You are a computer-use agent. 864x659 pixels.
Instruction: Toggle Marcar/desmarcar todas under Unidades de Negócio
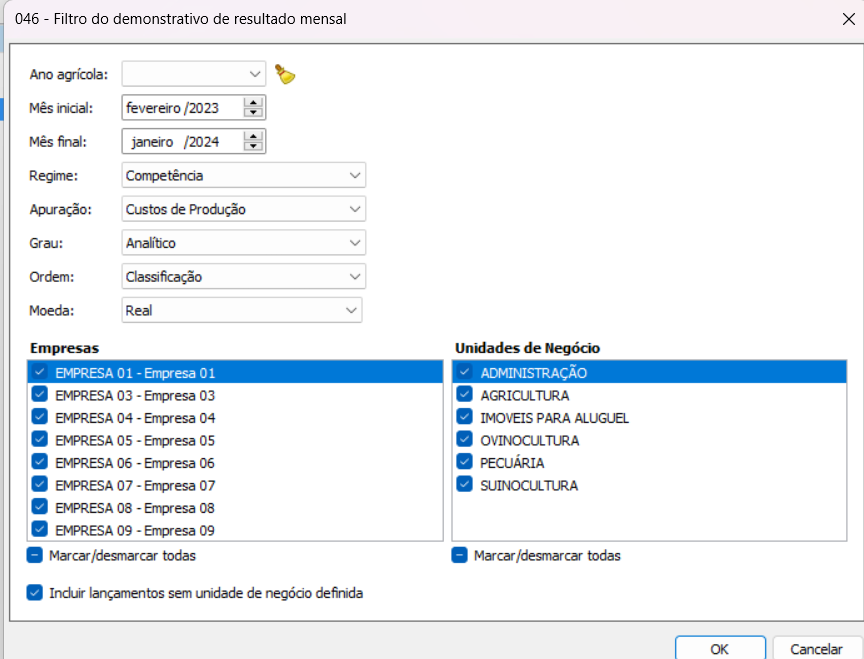click(x=460, y=555)
